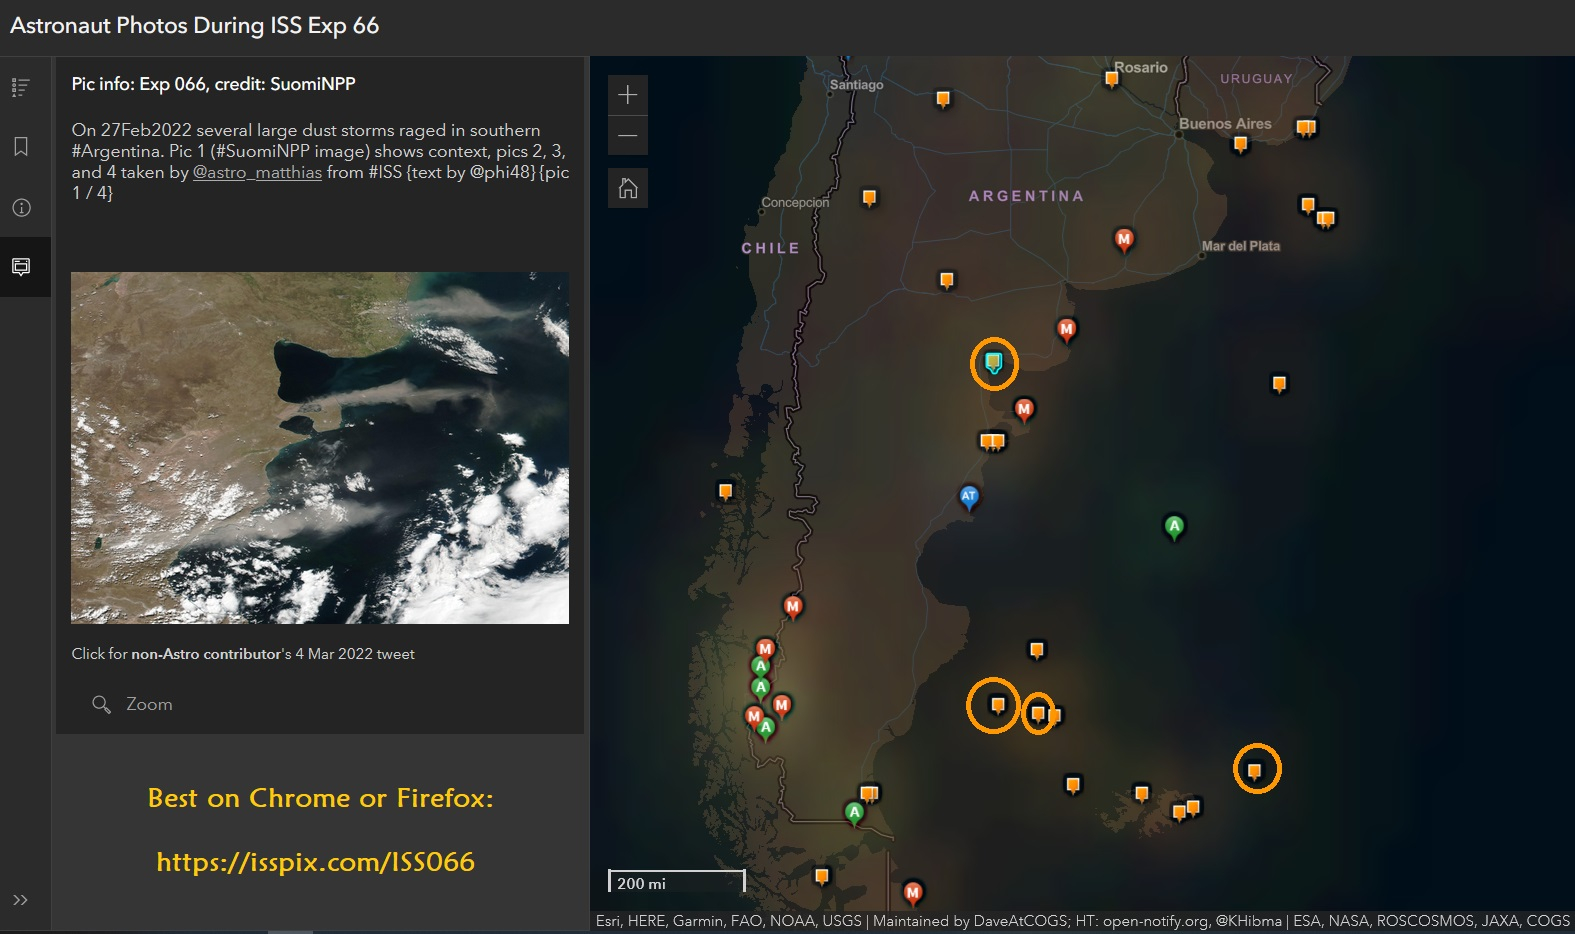Click the blue AT map marker
1575x934 pixels.
coord(968,496)
